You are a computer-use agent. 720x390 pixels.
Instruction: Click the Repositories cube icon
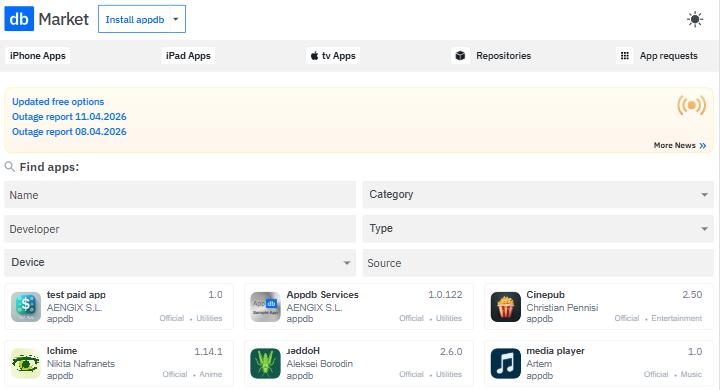pyautogui.click(x=460, y=56)
